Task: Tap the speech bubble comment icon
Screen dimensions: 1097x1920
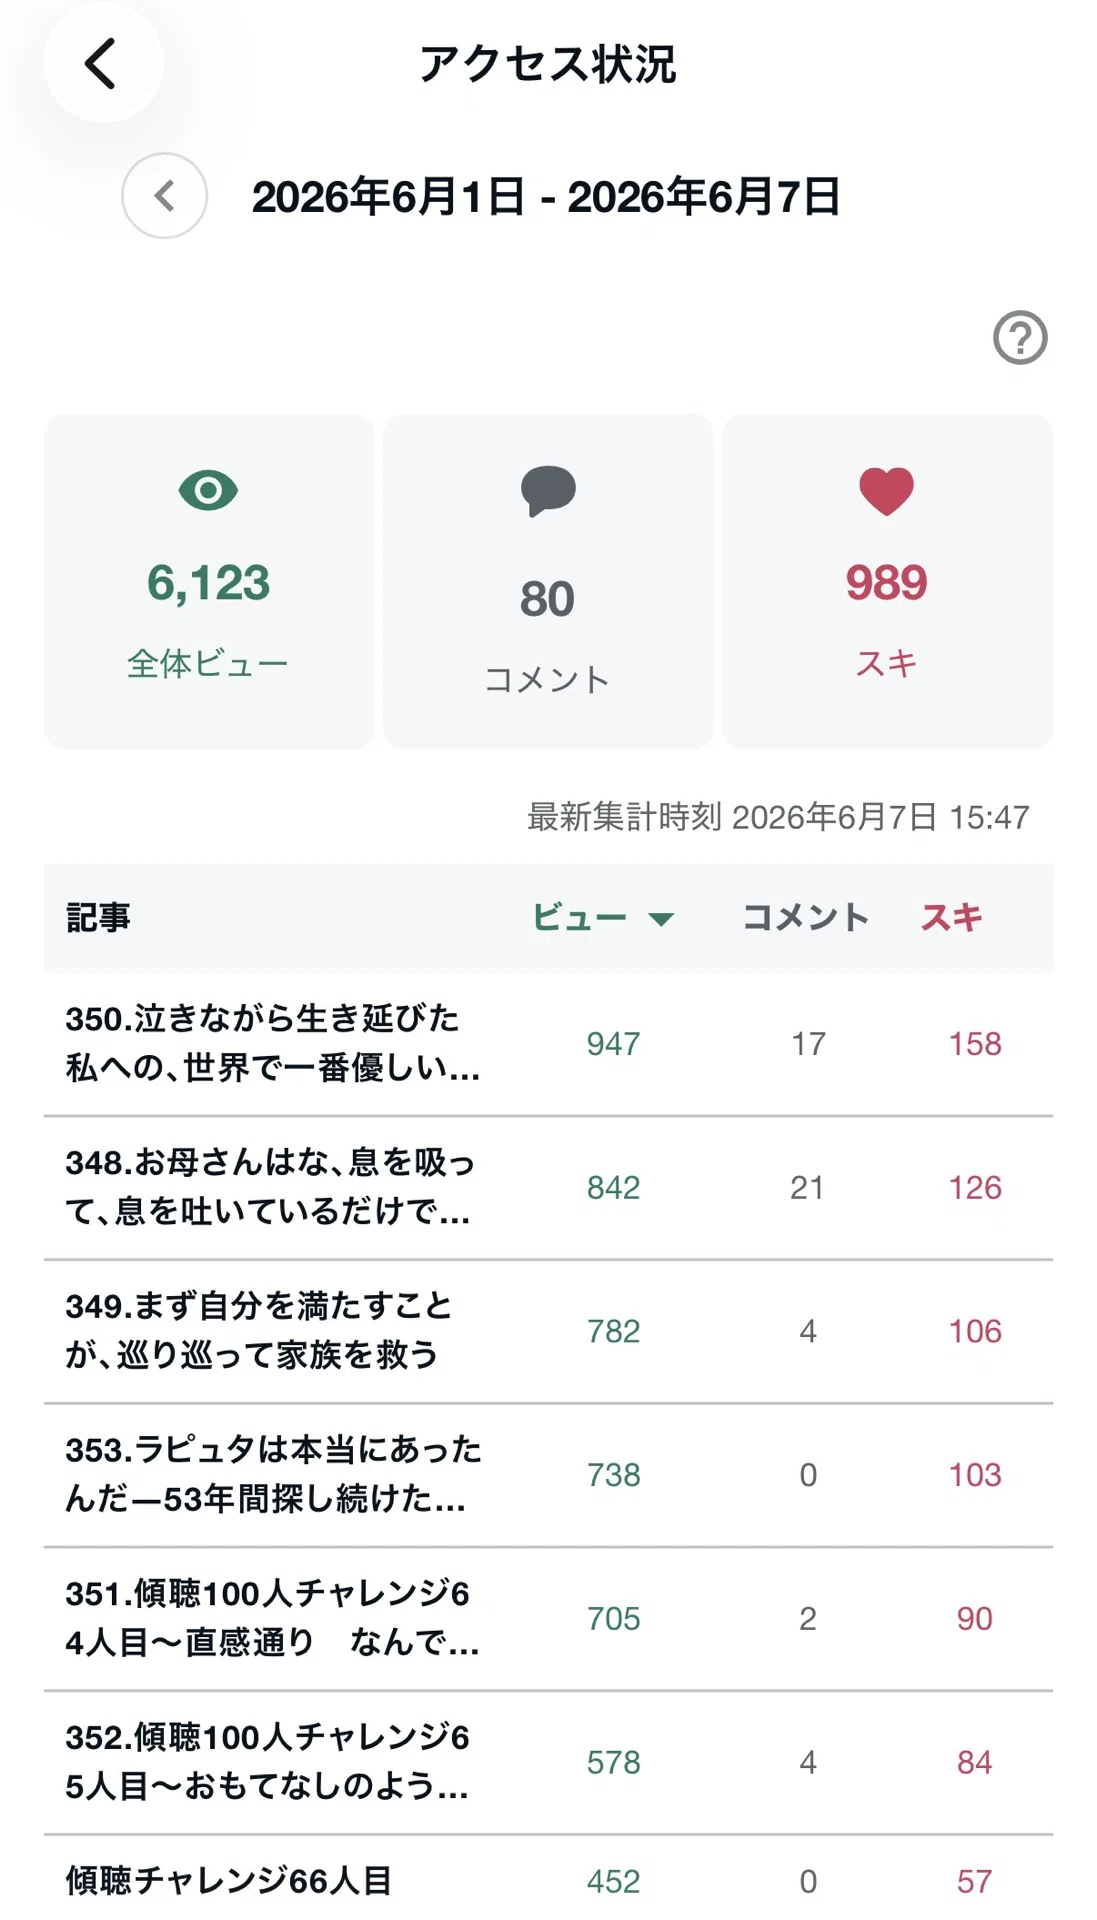Action: pyautogui.click(x=548, y=491)
